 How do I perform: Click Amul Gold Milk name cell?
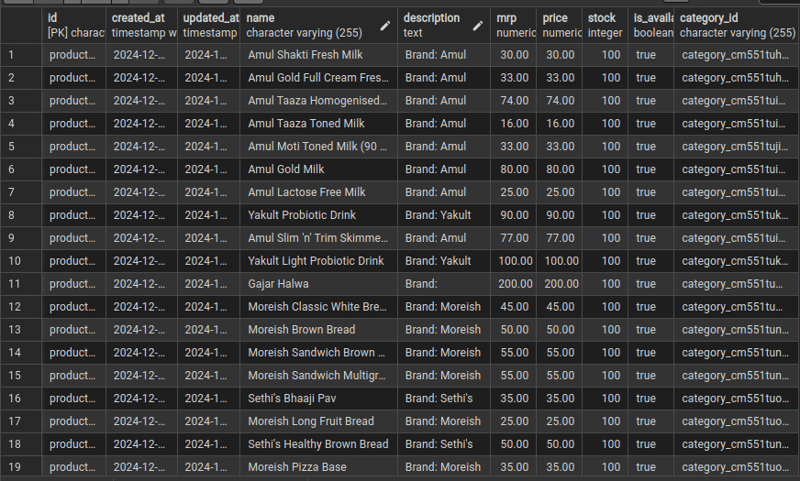click(318, 169)
